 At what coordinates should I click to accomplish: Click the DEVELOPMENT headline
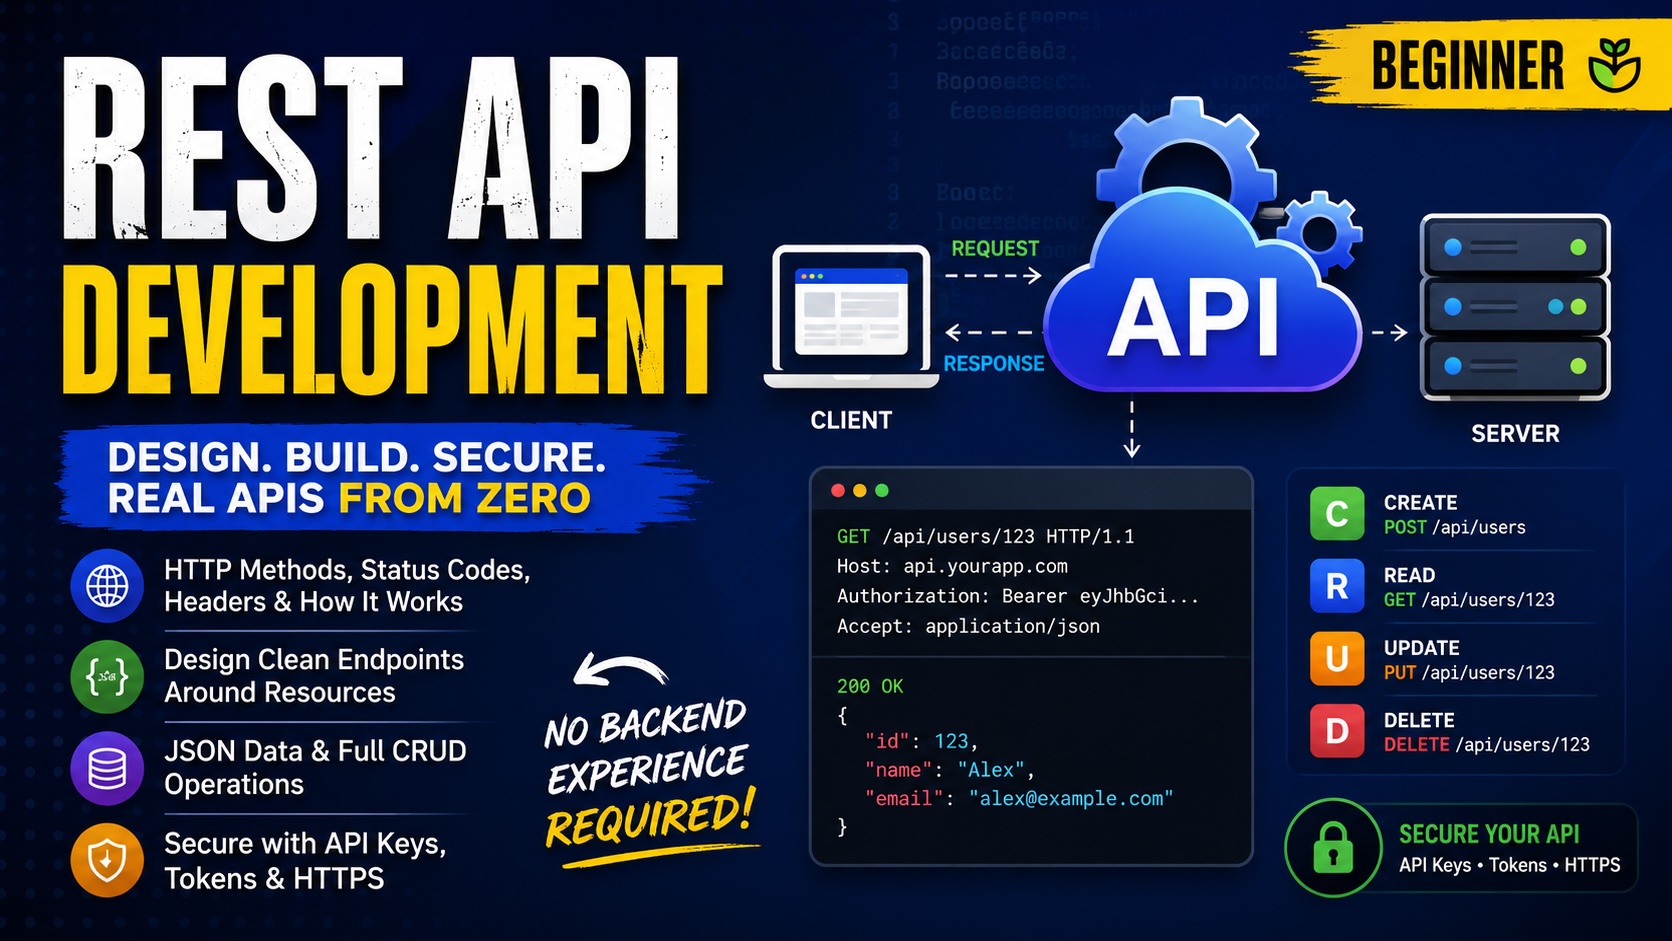pyautogui.click(x=392, y=330)
